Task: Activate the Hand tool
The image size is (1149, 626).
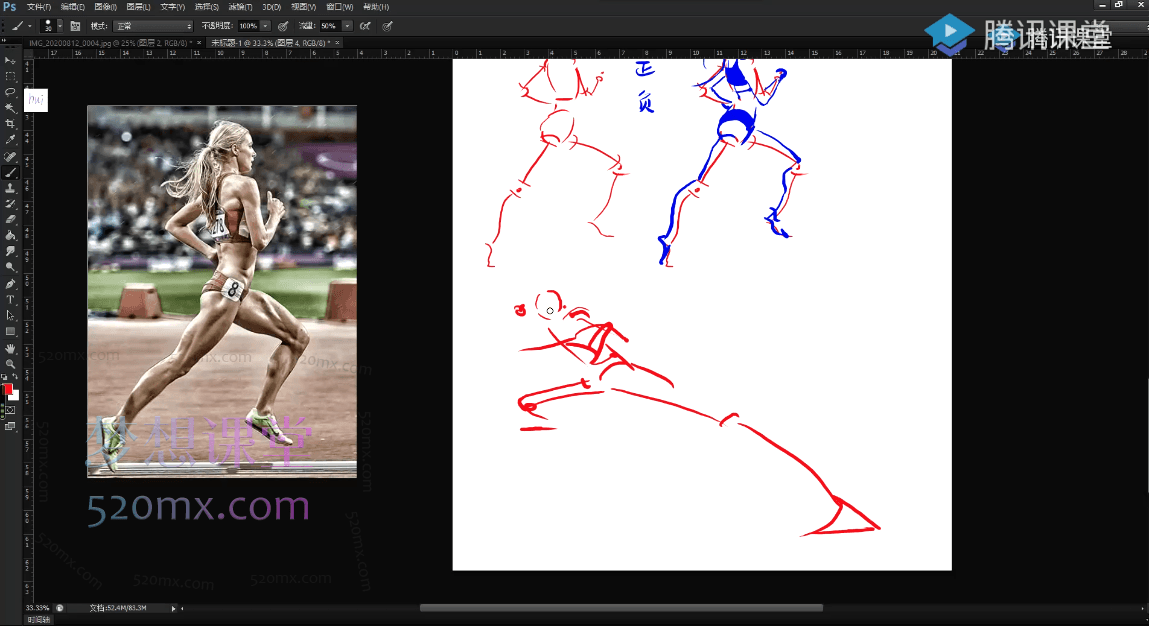Action: tap(10, 348)
